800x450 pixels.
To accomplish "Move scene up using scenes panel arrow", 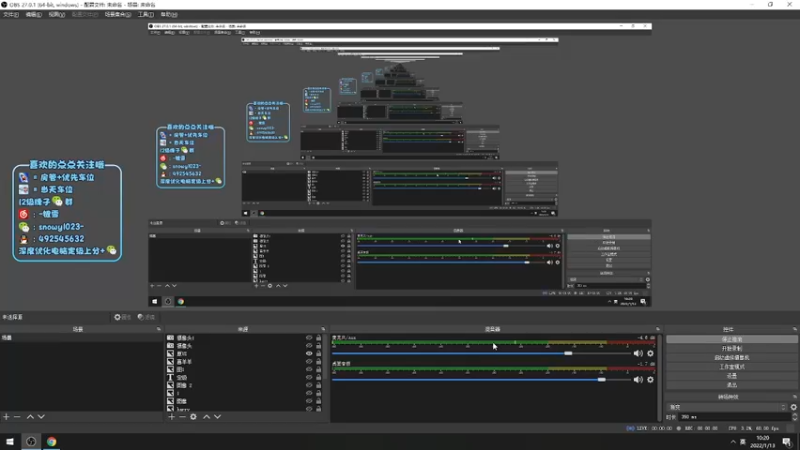I will coord(30,417).
